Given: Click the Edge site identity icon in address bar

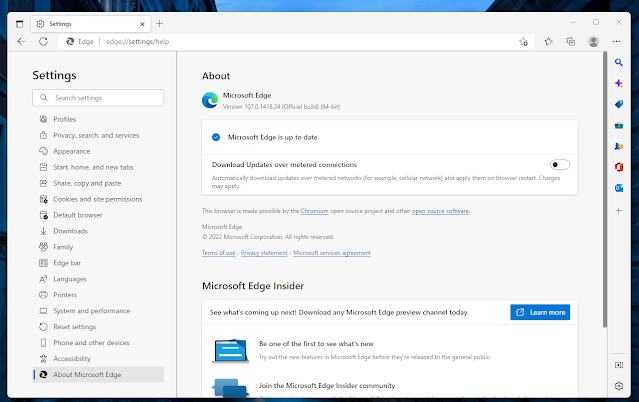Looking at the screenshot, I should point(71,41).
